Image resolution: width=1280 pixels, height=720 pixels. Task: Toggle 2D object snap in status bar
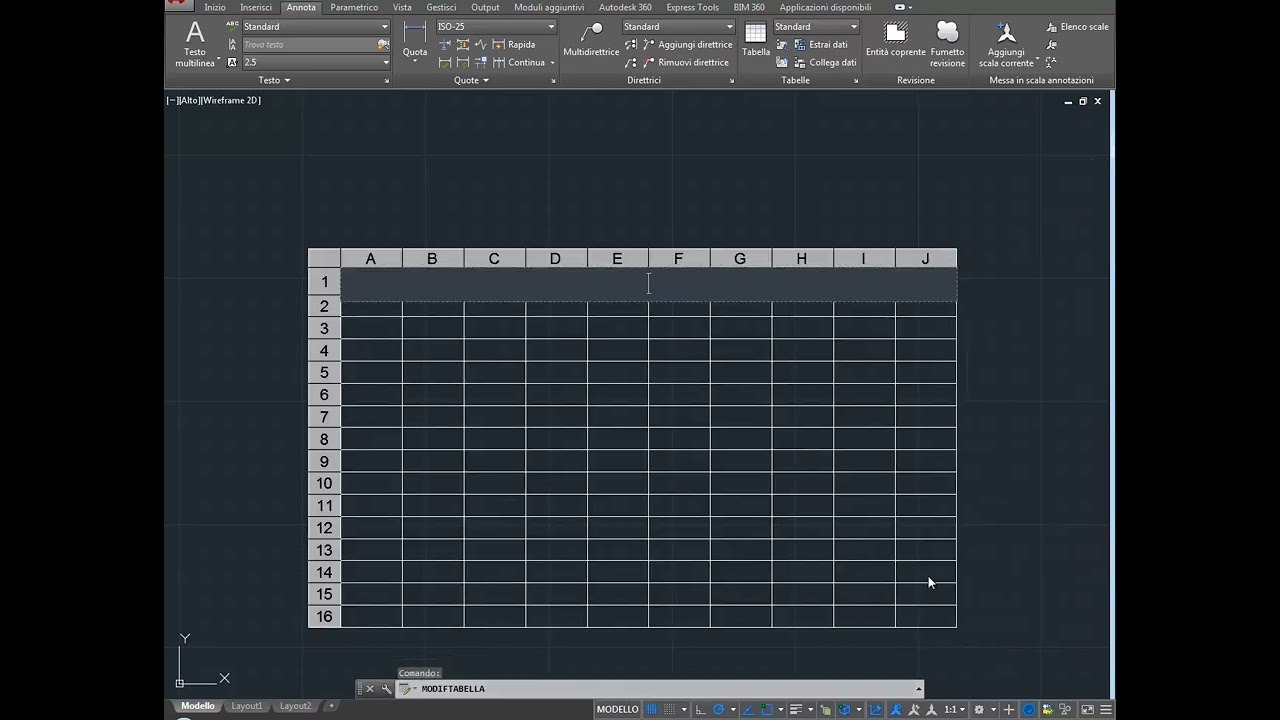click(x=767, y=710)
